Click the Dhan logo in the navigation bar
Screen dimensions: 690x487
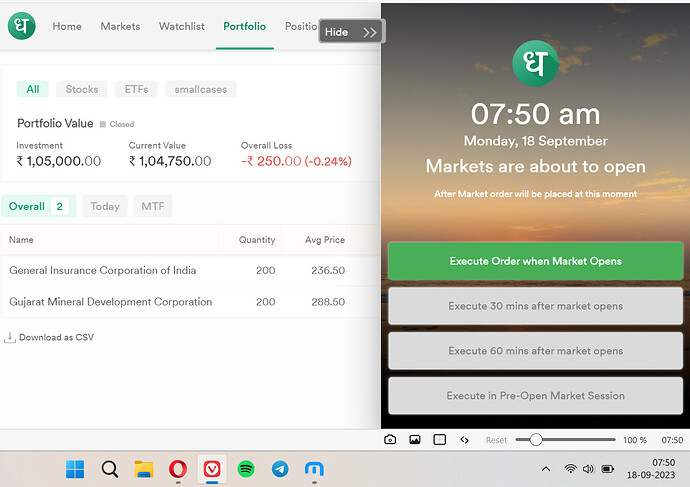(22, 26)
